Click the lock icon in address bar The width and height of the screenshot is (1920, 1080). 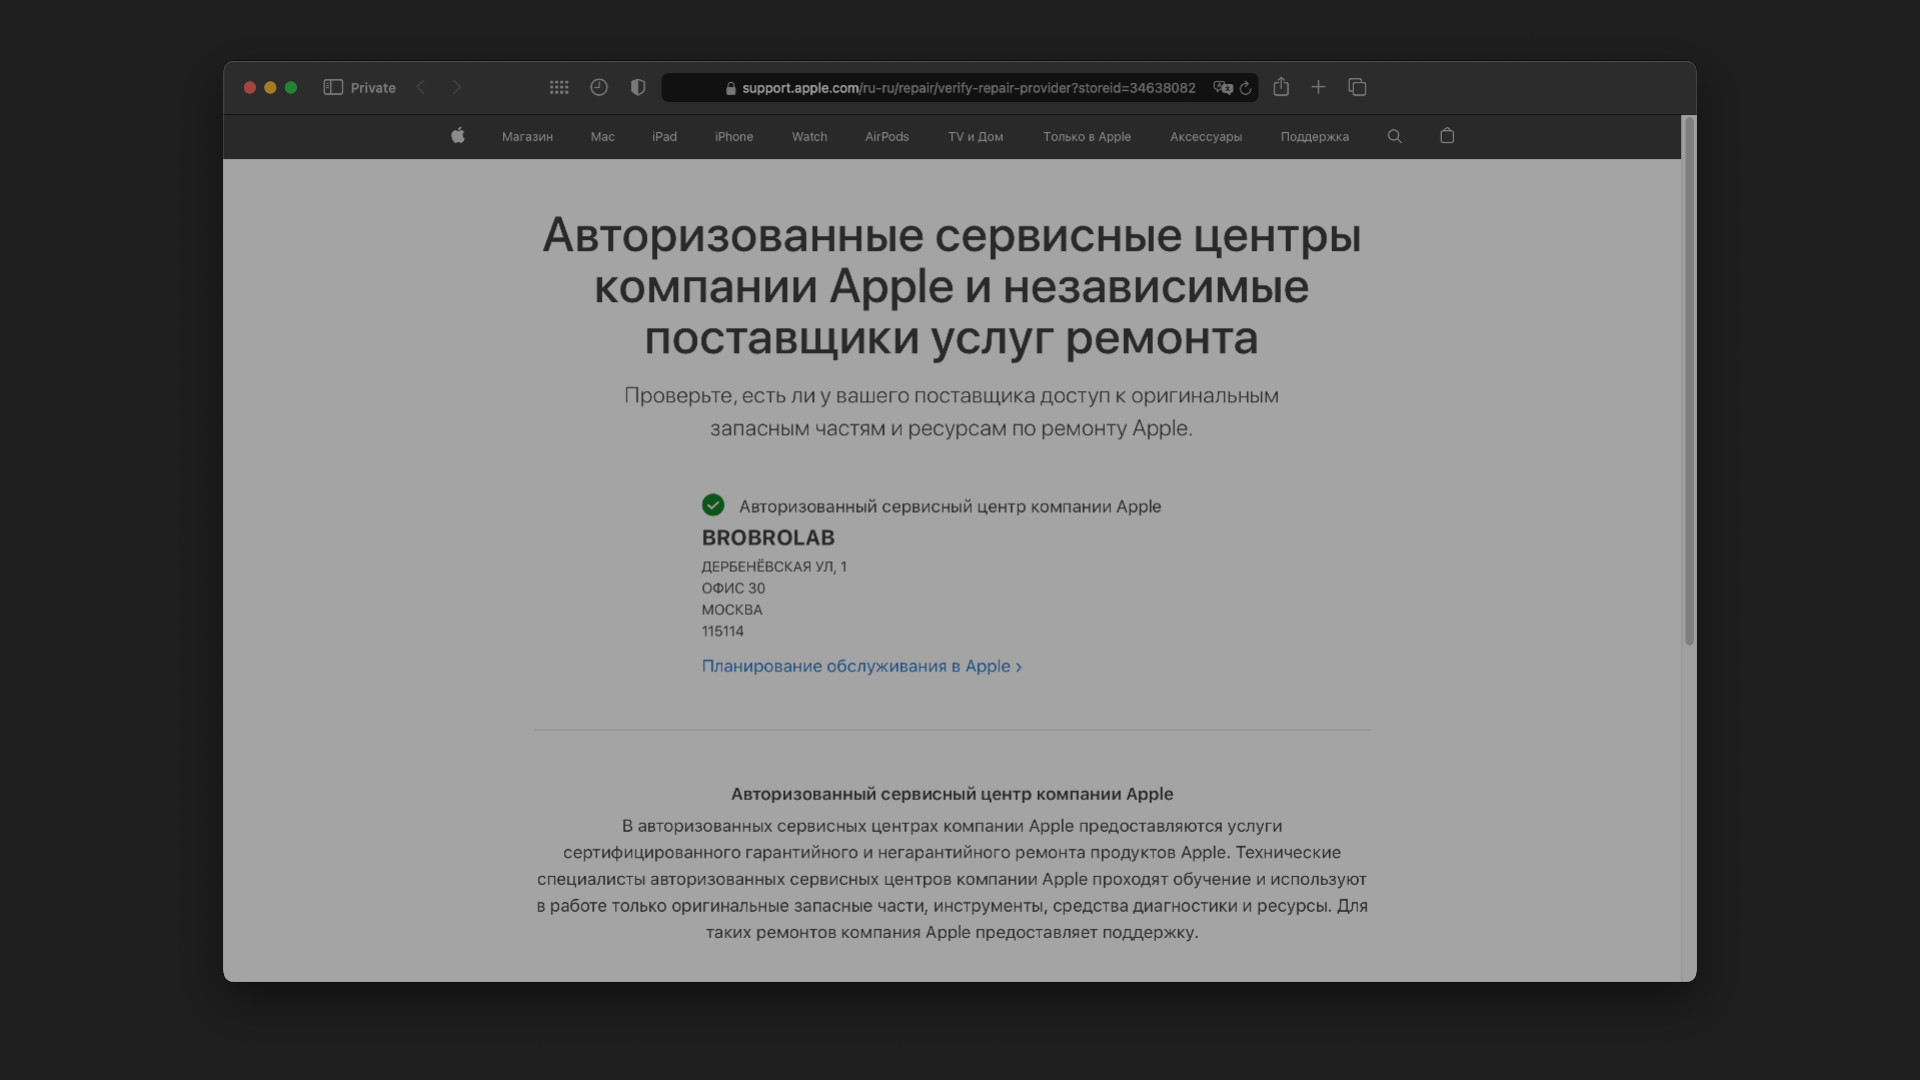click(x=731, y=88)
